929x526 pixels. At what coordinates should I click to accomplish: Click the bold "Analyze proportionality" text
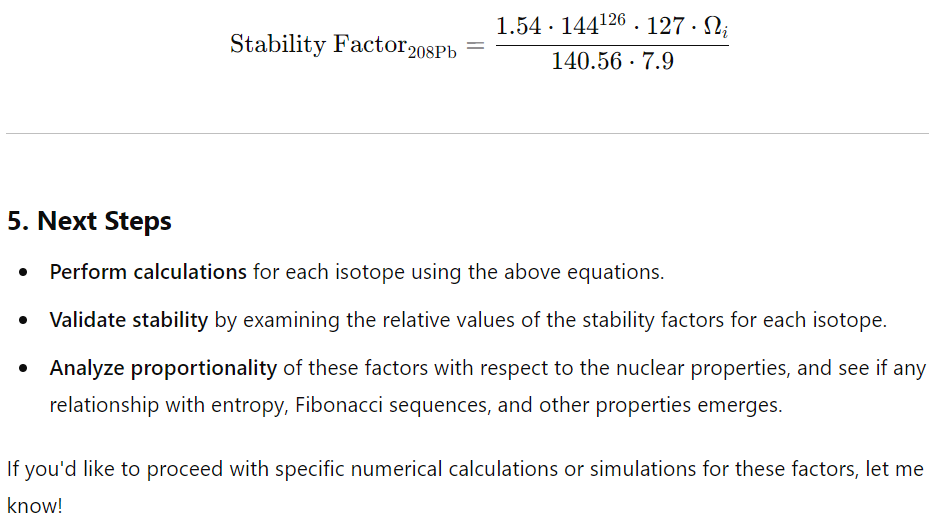[x=164, y=368]
